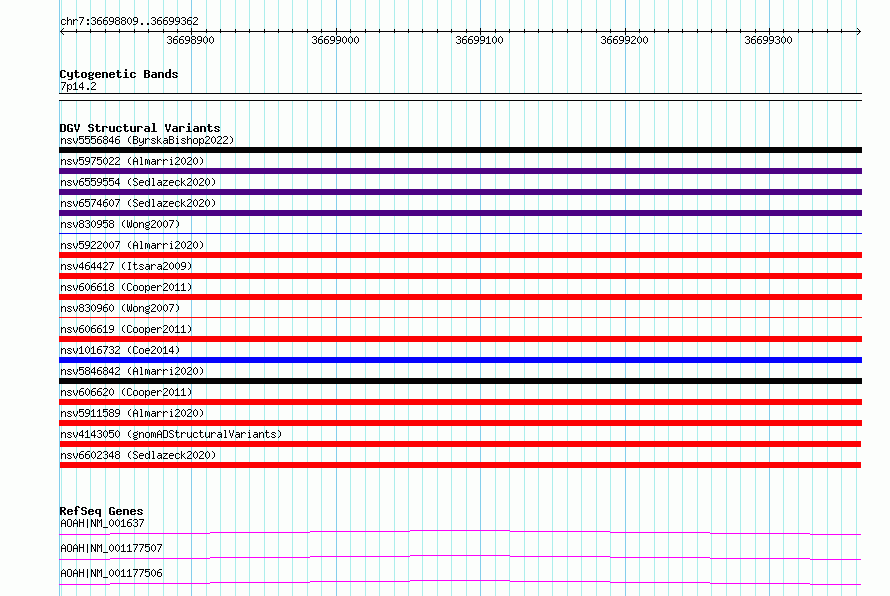The width and height of the screenshot is (890, 596).
Task: Click the blue bar under nsv1016732
Action: (460, 360)
